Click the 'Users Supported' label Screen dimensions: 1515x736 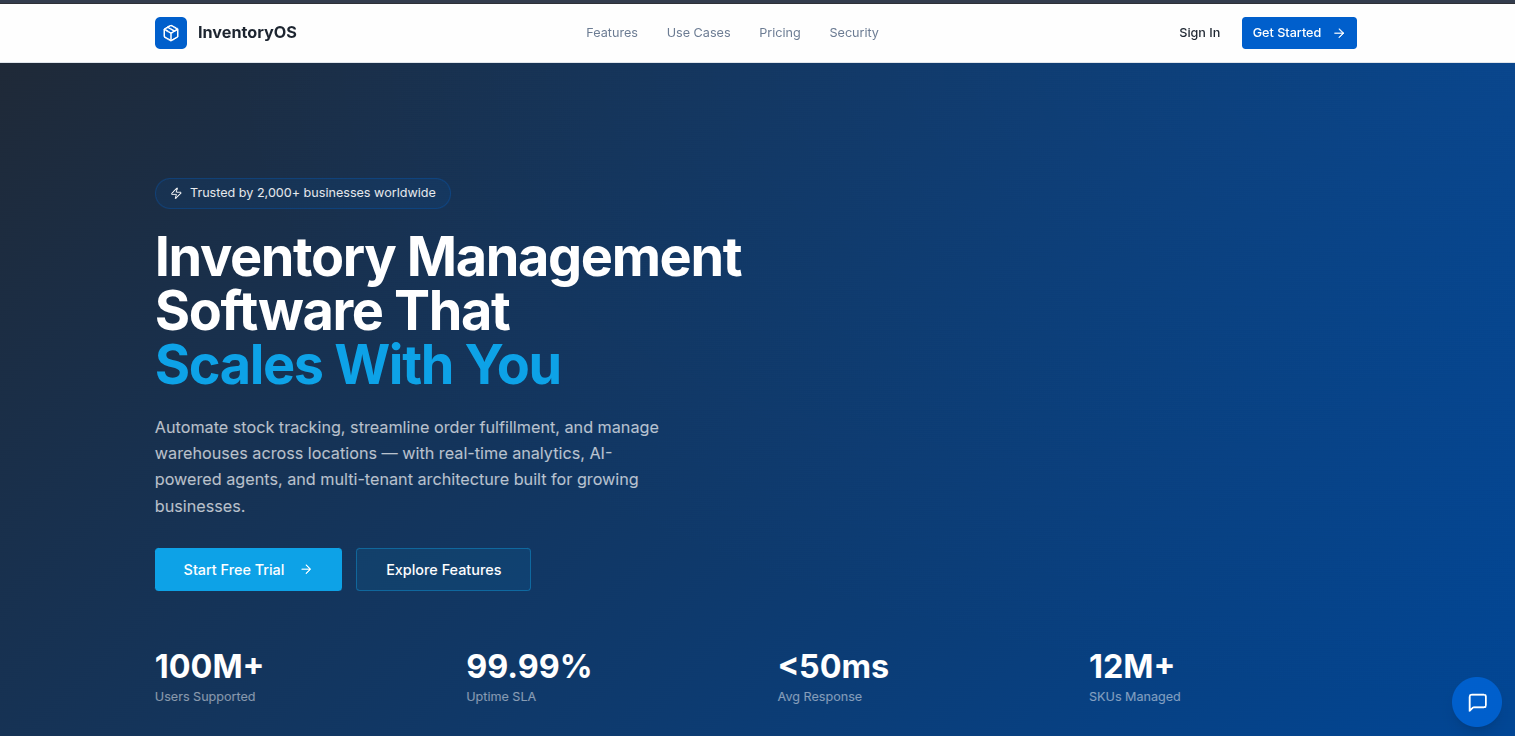tap(205, 697)
